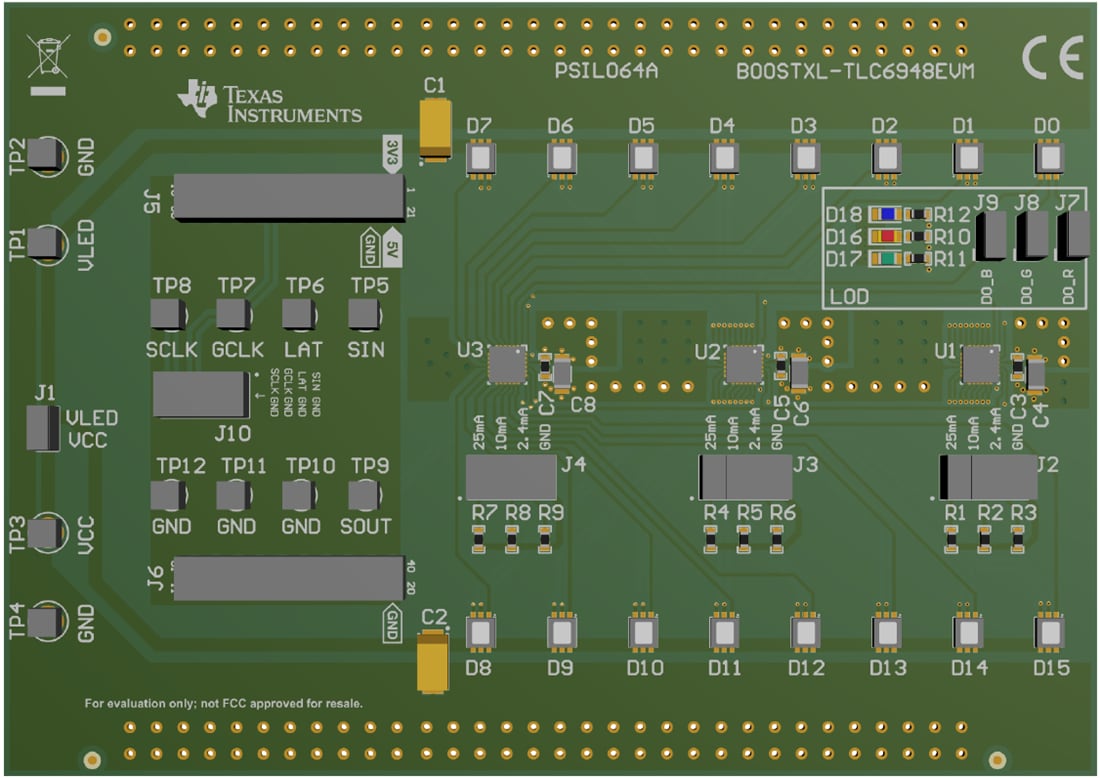Click the BOOSTXL-TLC6948EVM title text
Image resolution: width=1100 pixels, height=778 pixels.
855,71
